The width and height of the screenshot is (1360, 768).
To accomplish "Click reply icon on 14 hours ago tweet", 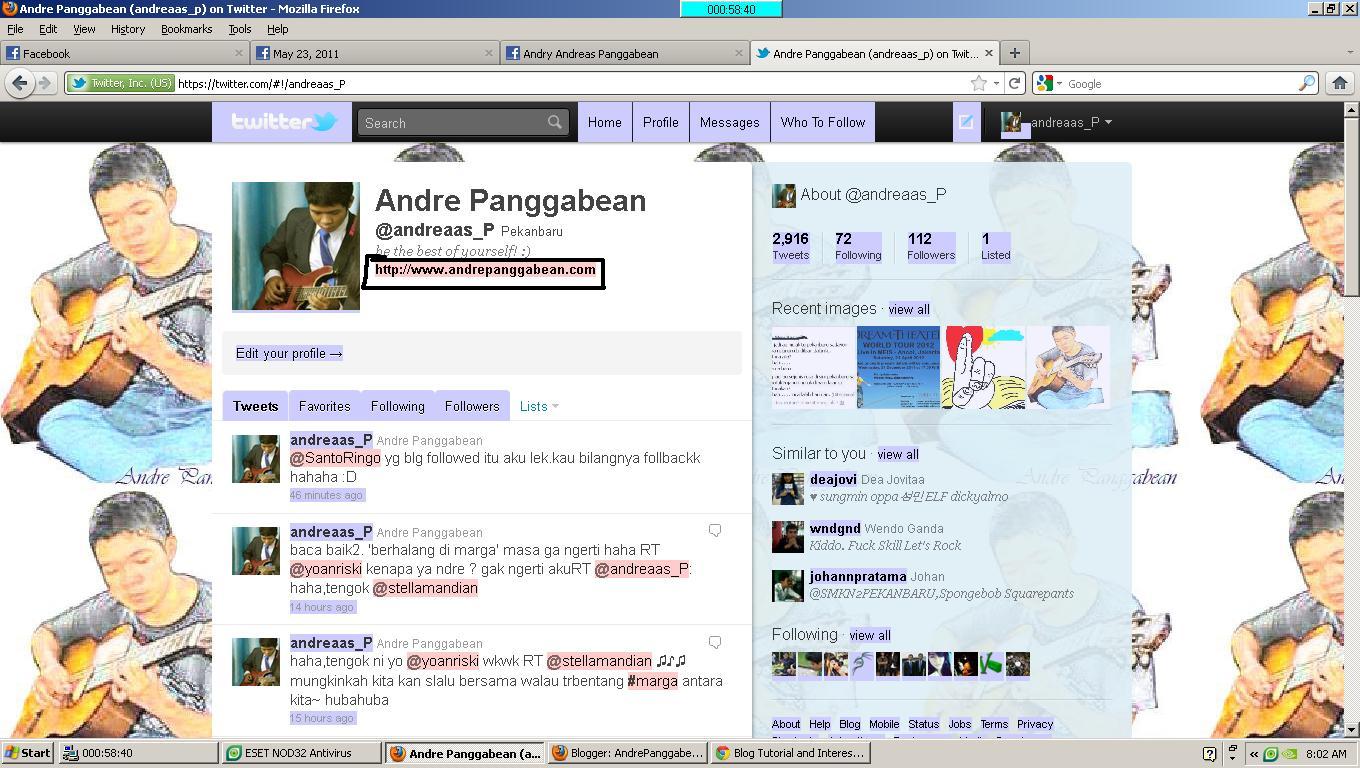I will coord(715,530).
